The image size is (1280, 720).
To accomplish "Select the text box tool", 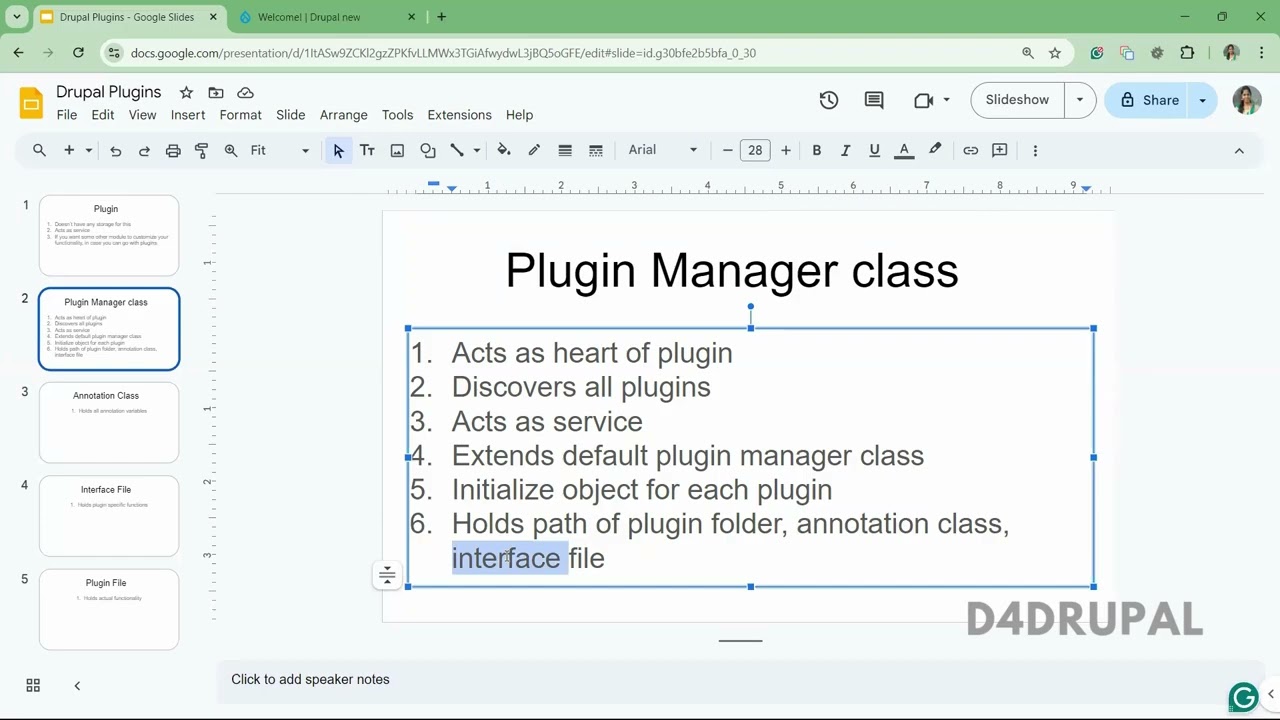I will point(367,150).
